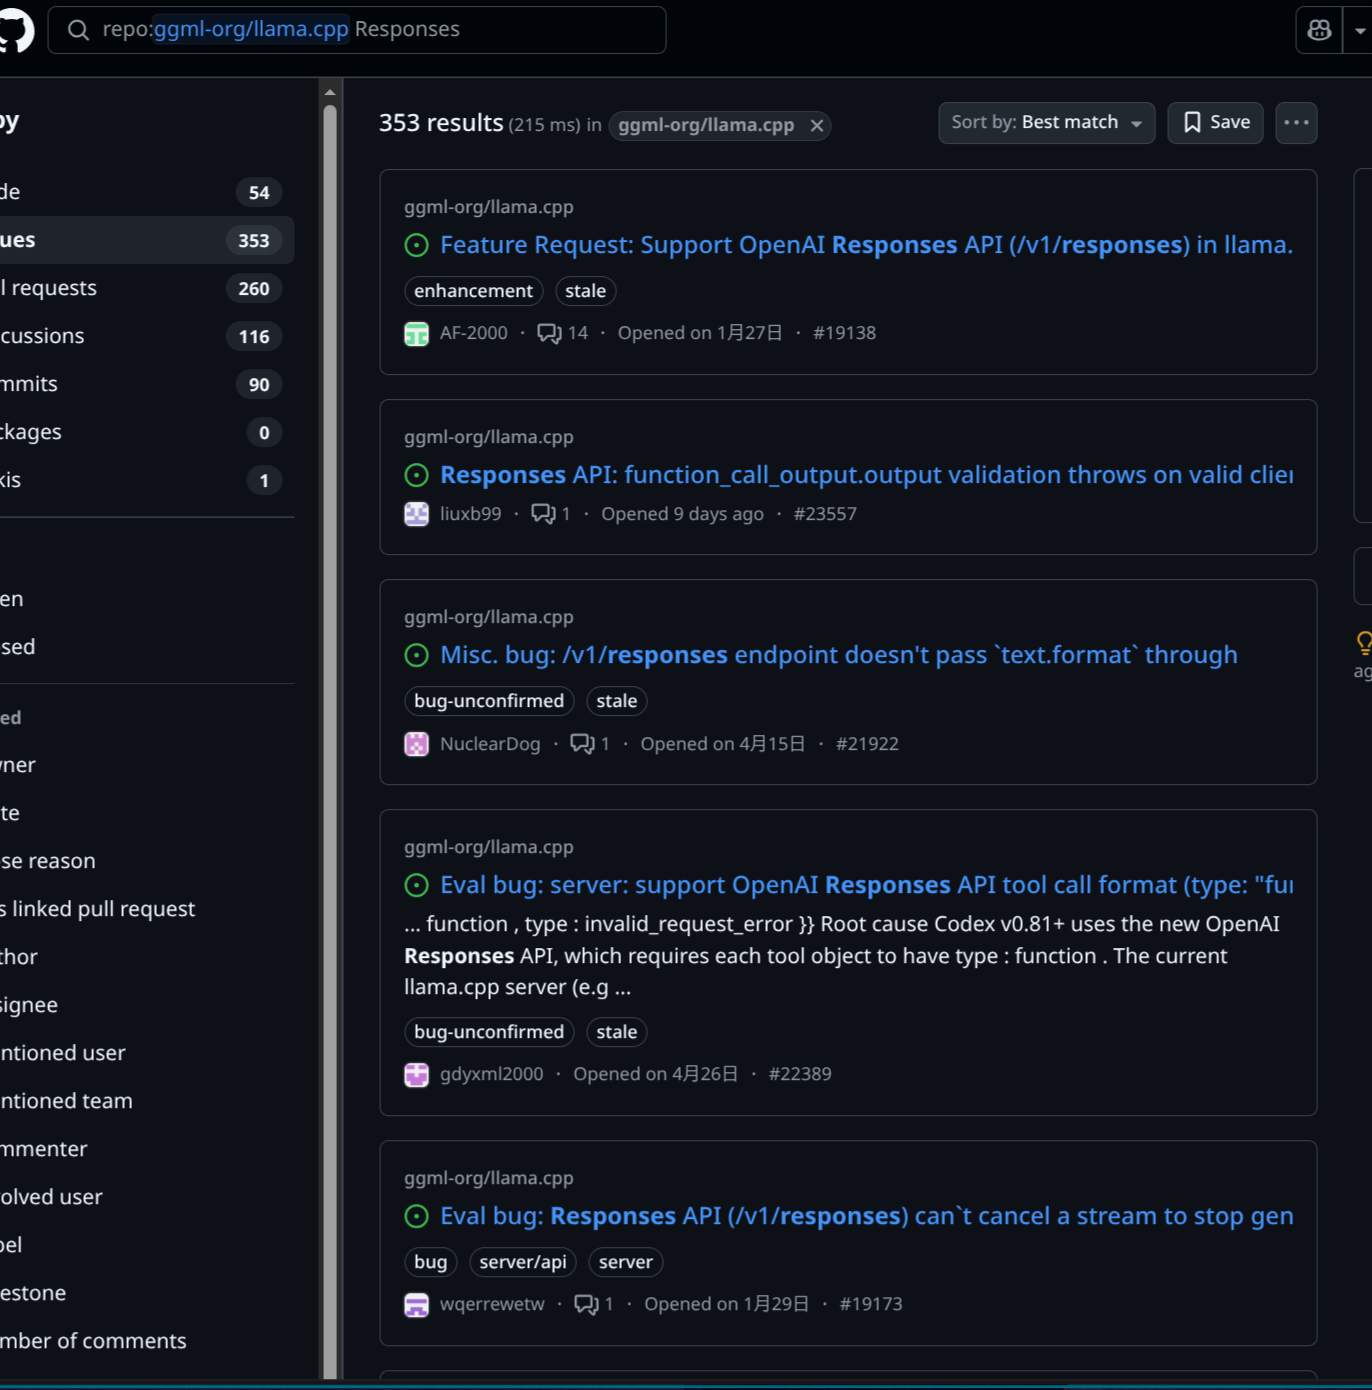1372x1390 pixels.
Task: Click the sidebar scrollbar up arrow
Action: (x=330, y=92)
